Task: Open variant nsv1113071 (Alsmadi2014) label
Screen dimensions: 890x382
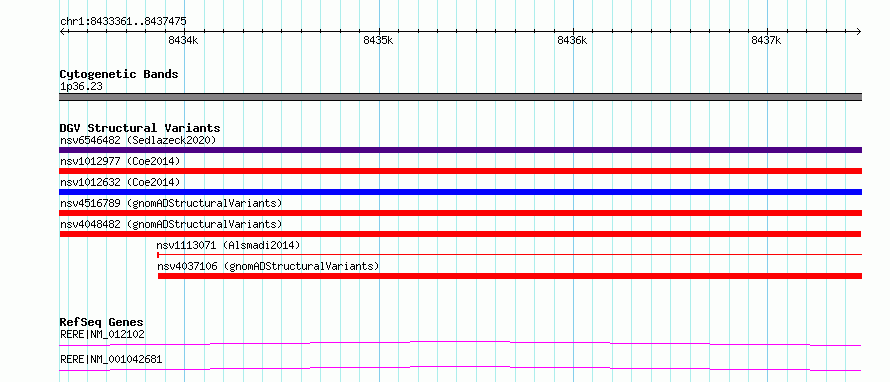Action: click(x=228, y=245)
